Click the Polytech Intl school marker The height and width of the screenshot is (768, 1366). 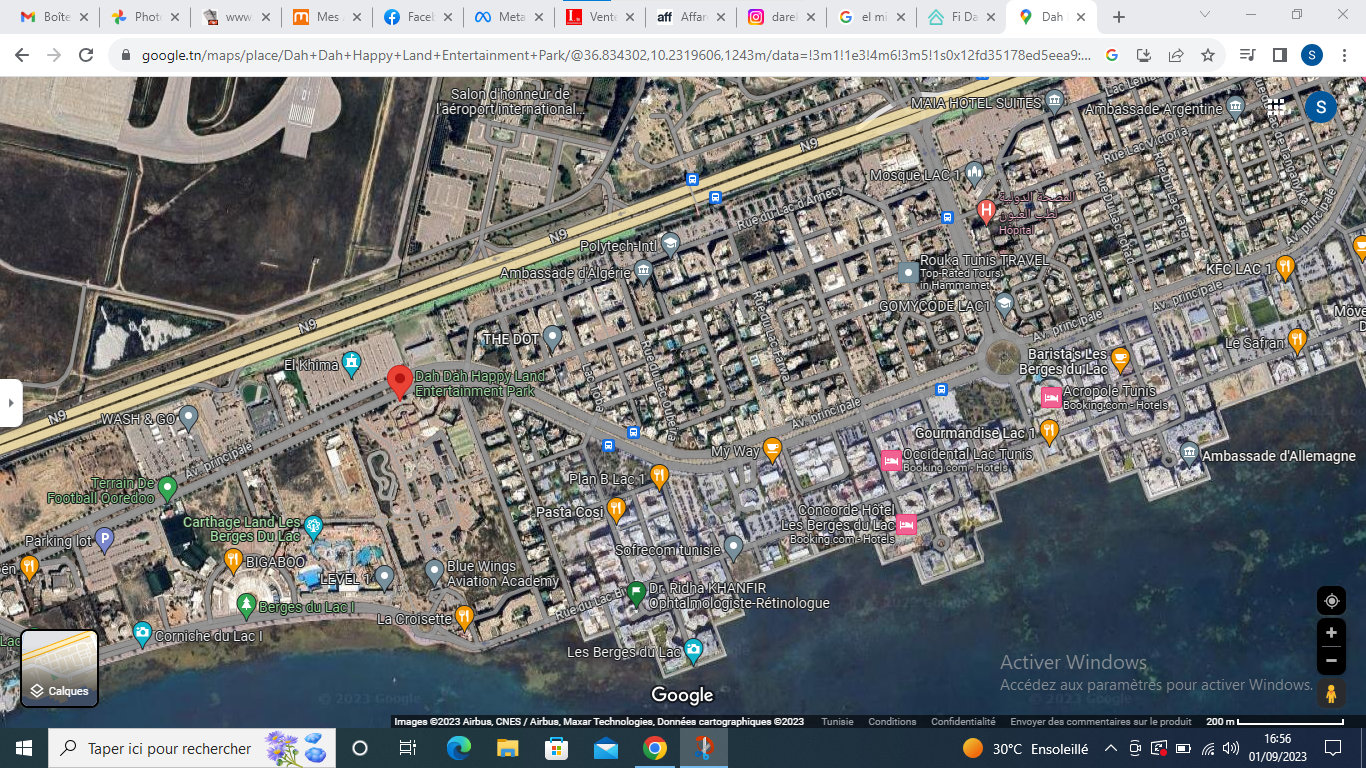tap(669, 243)
